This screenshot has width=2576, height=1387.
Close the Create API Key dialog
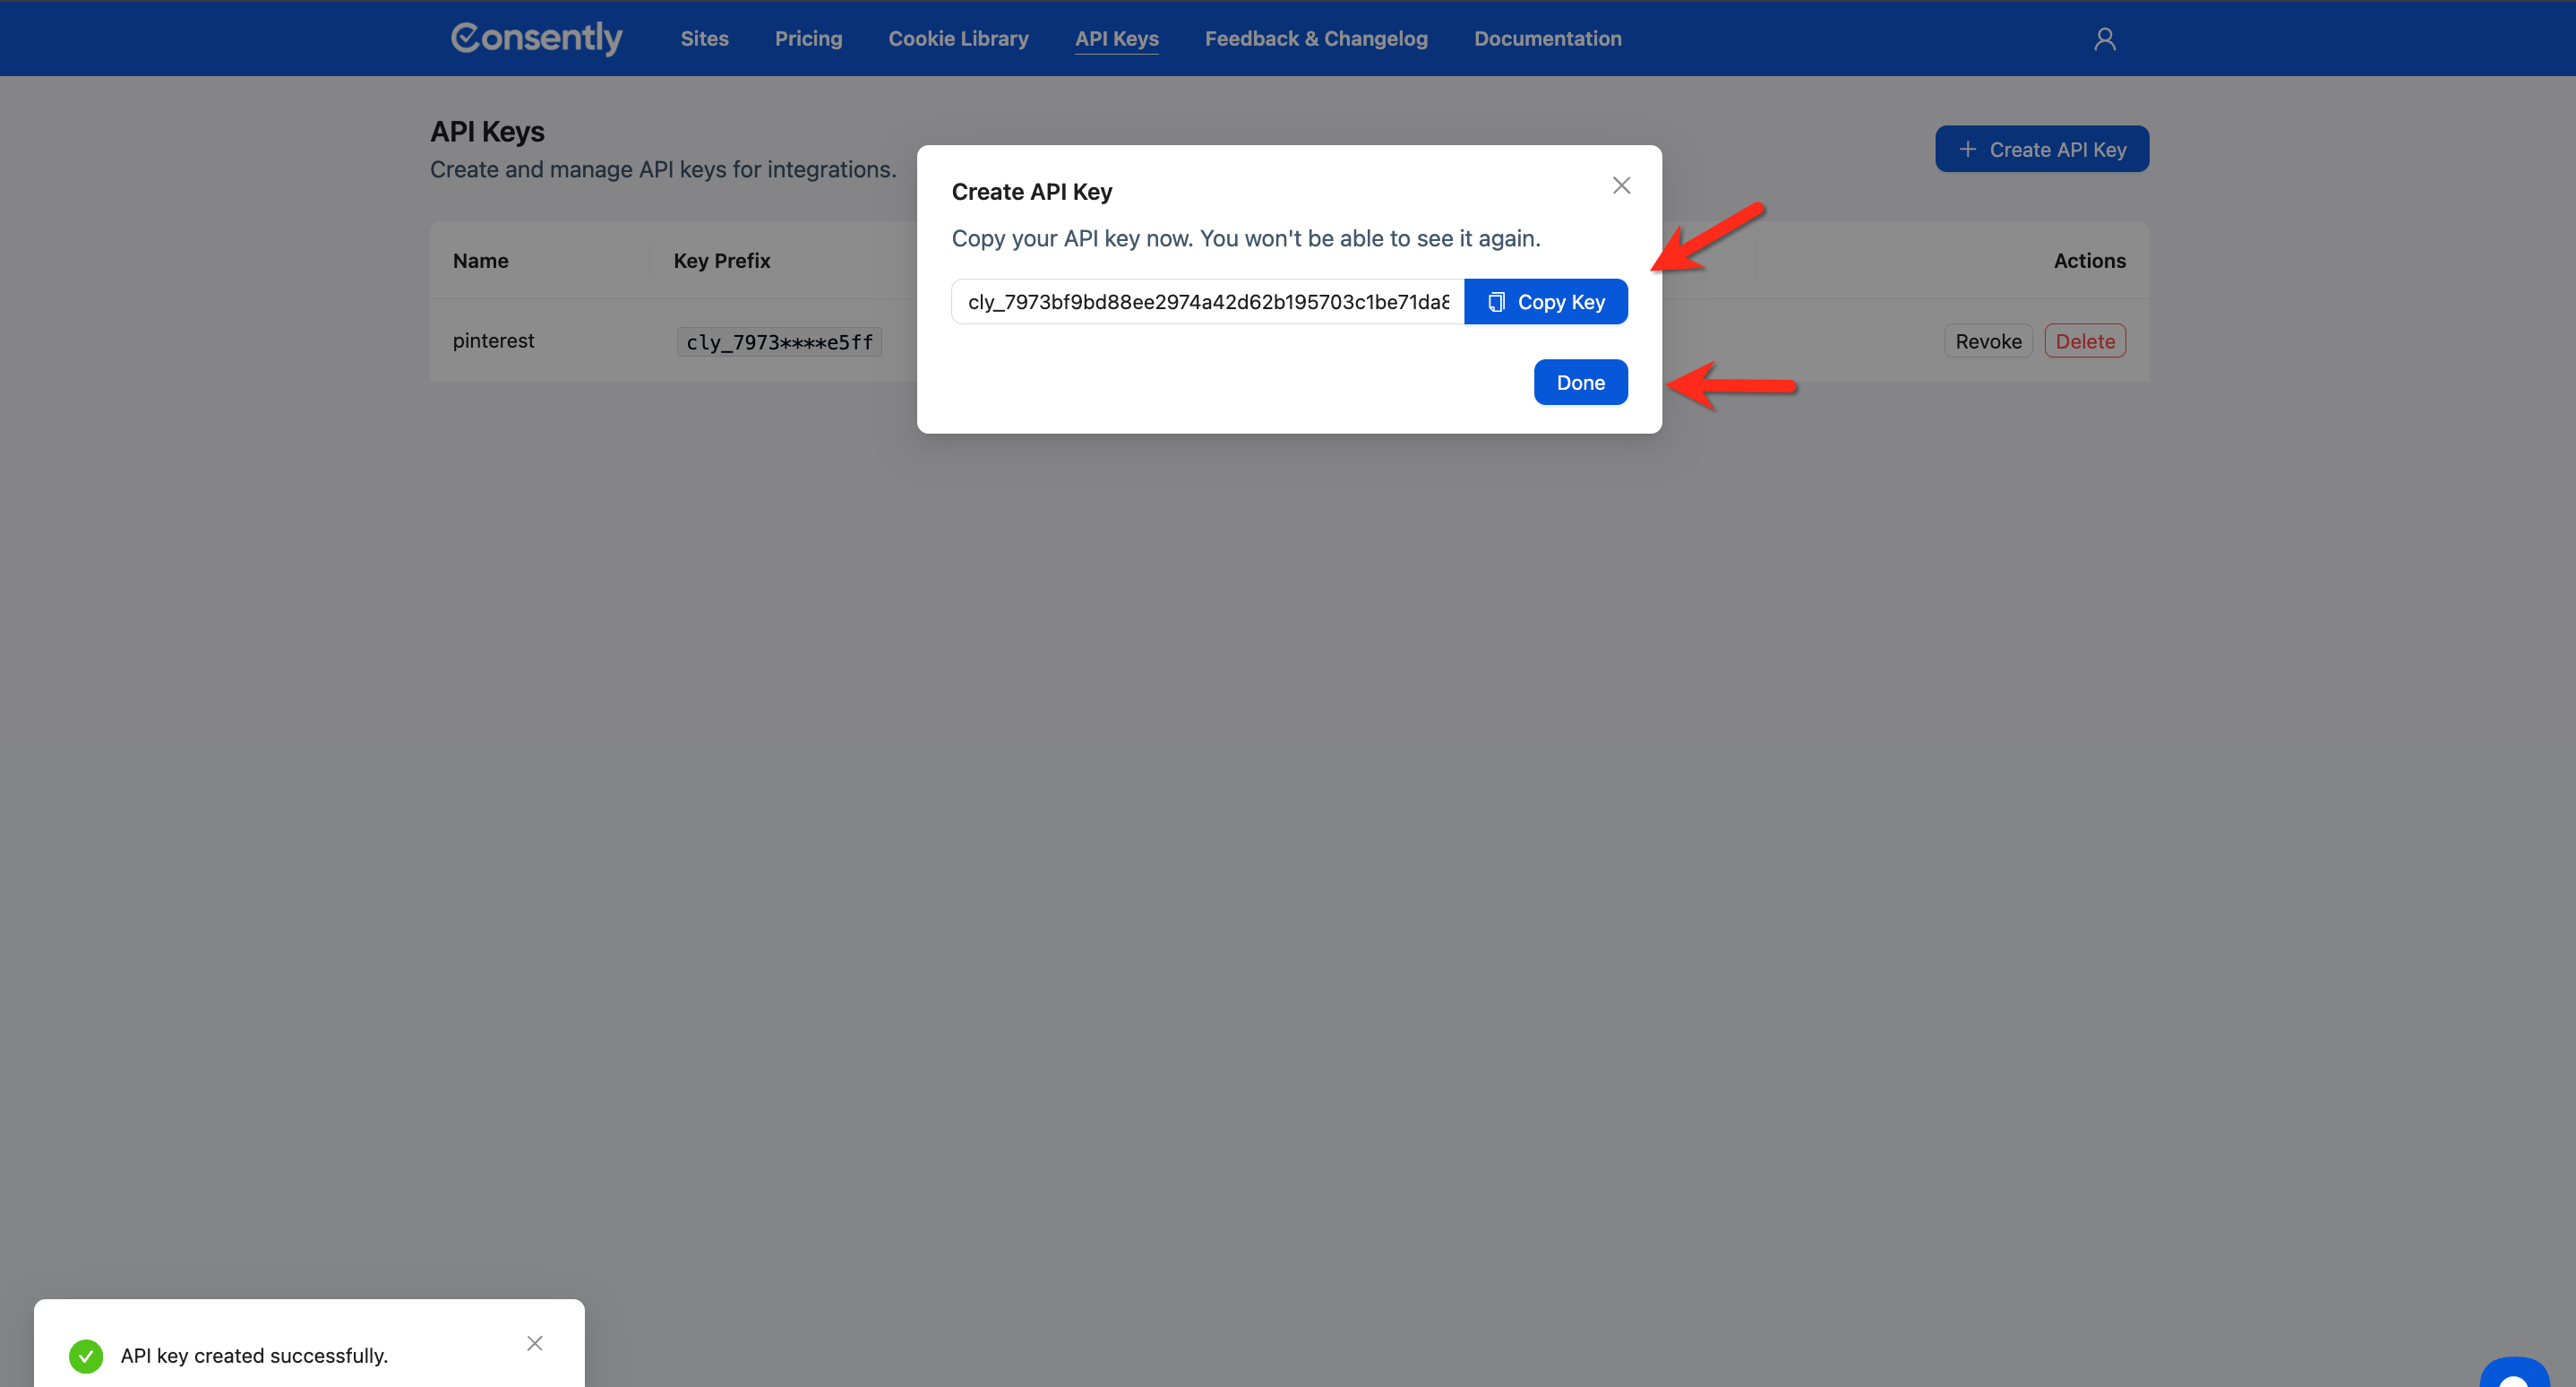click(x=1621, y=186)
